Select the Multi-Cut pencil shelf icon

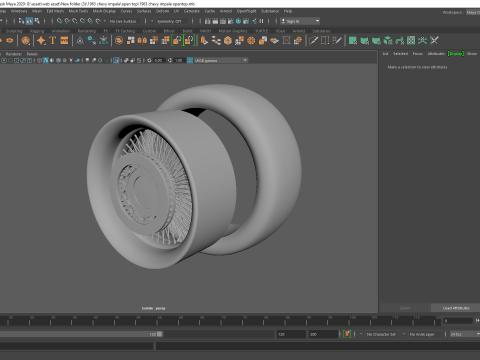tap(313, 41)
